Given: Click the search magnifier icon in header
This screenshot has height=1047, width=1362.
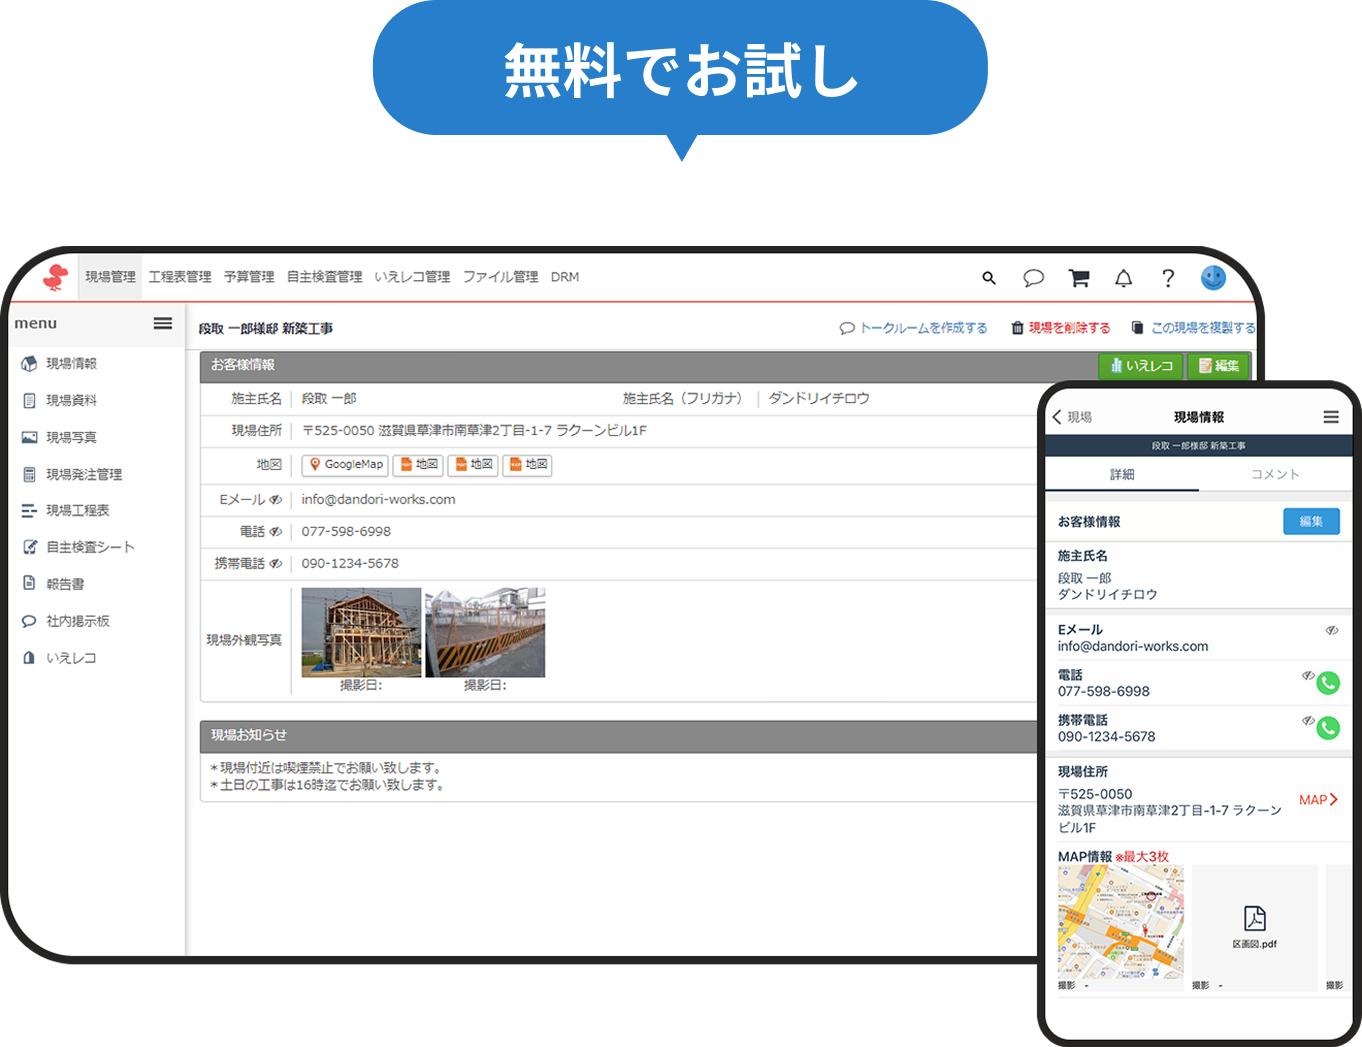Looking at the screenshot, I should [989, 278].
